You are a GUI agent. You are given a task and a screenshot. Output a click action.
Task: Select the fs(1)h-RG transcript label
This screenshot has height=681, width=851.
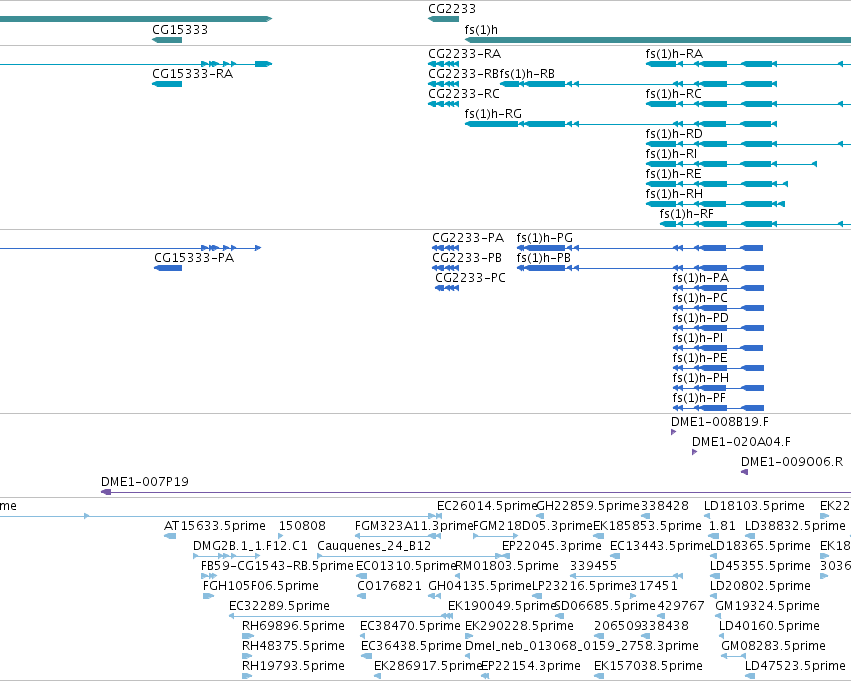pos(493,114)
